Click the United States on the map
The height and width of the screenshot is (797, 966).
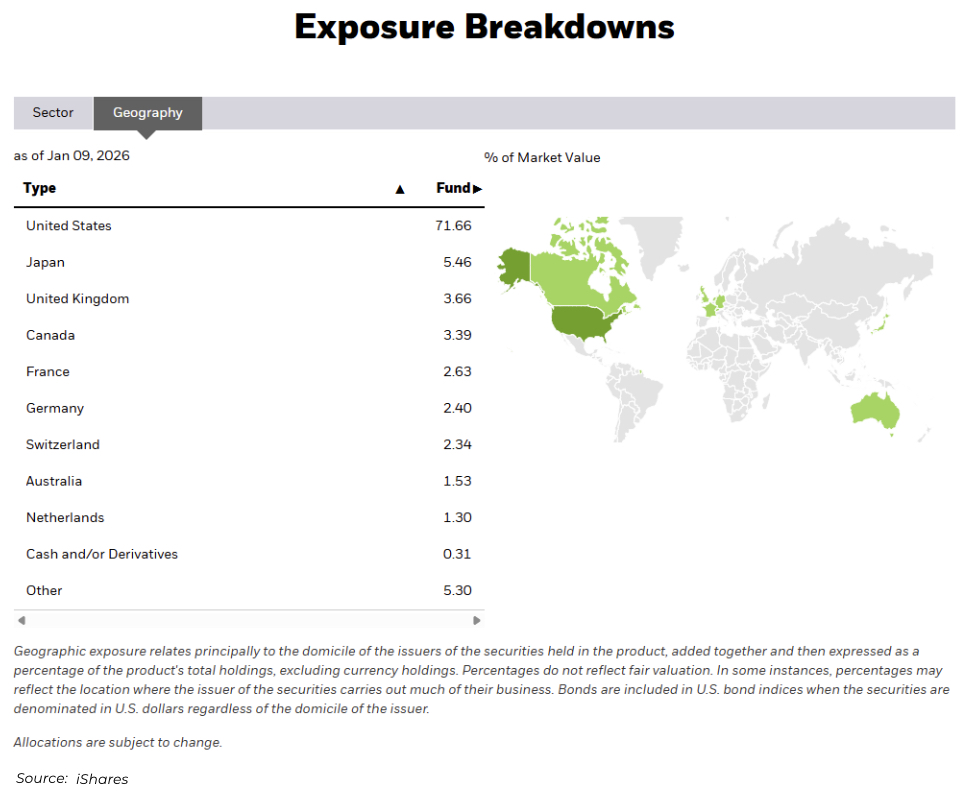(x=585, y=322)
